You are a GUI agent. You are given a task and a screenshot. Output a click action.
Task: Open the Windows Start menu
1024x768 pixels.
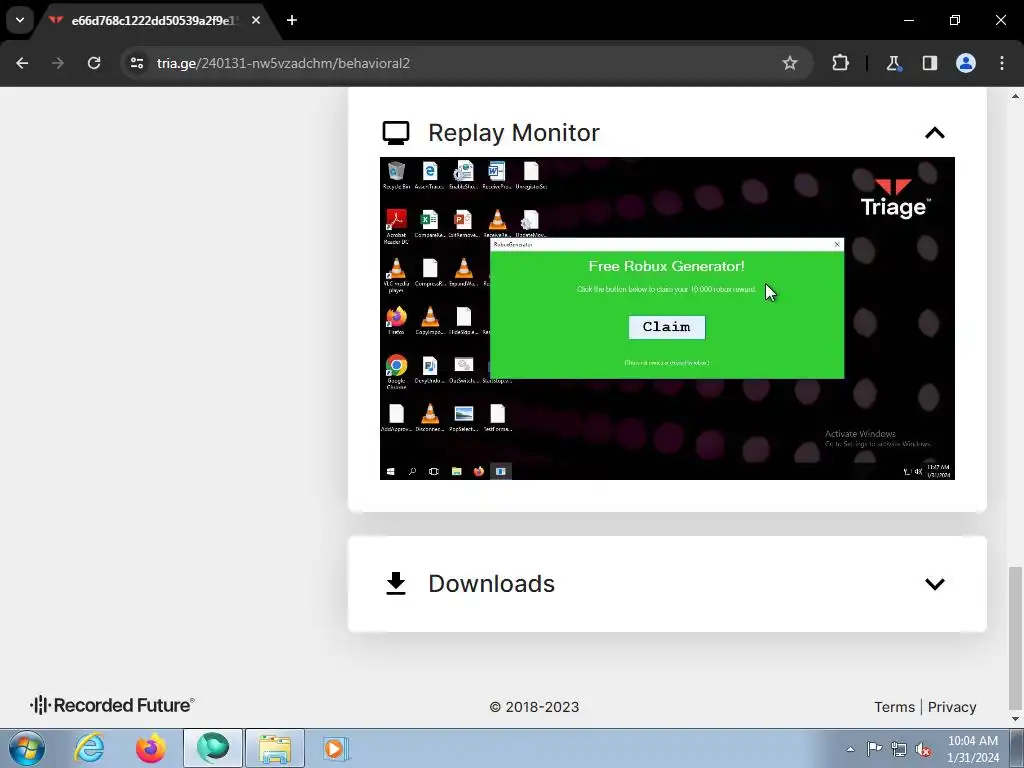coord(27,748)
